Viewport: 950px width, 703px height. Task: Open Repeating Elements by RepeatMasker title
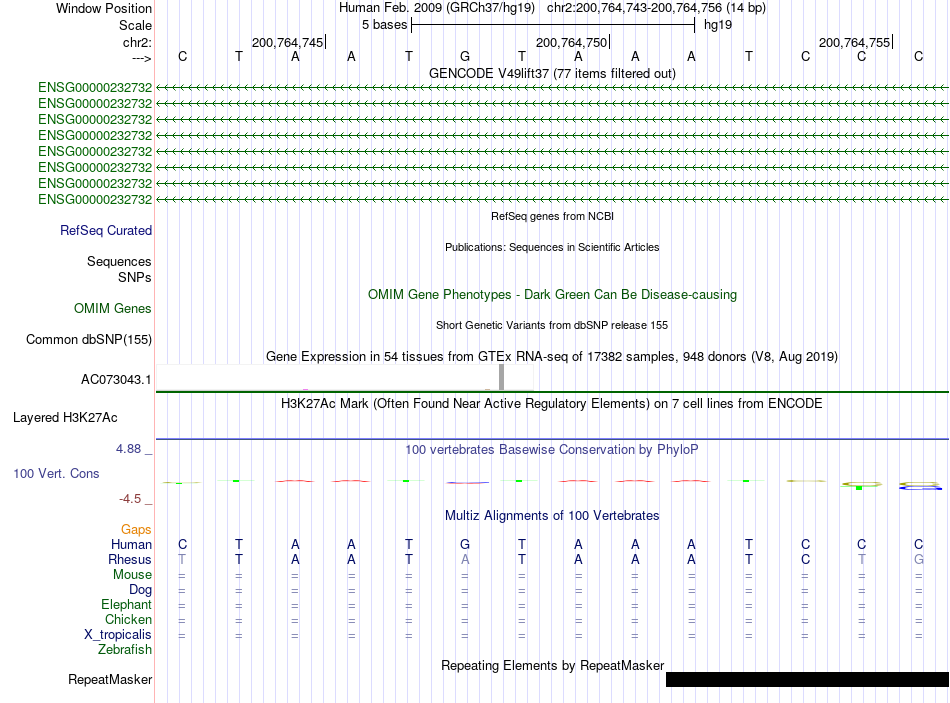(552, 665)
